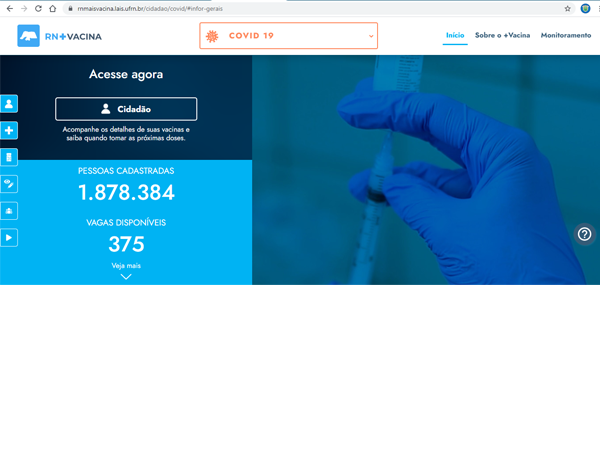Open the browser profile avatar

pos(585,8)
